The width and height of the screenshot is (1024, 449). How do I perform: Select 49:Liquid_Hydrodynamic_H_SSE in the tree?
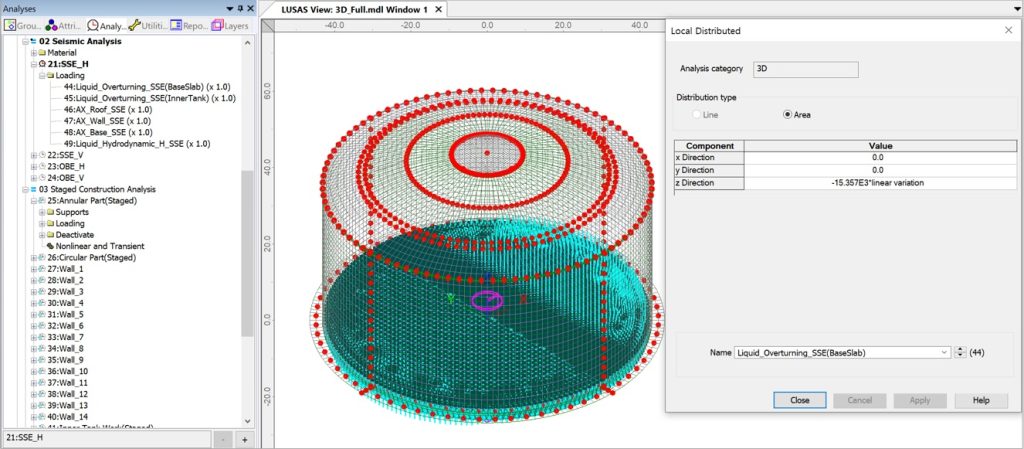136,143
